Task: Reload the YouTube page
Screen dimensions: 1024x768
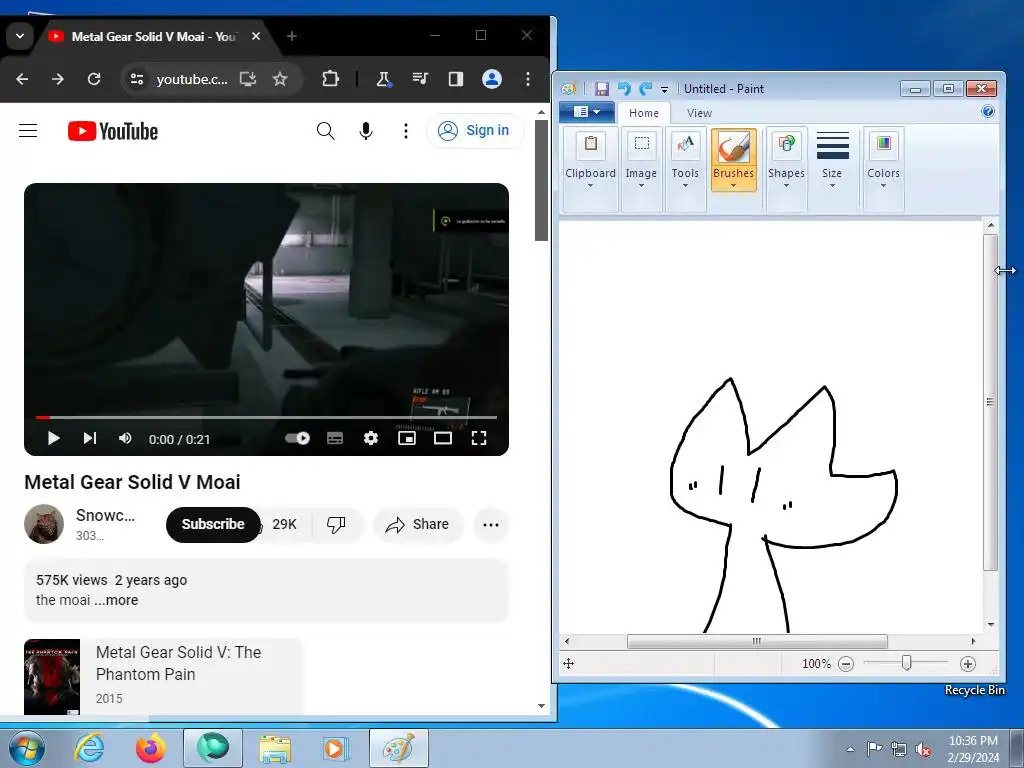Action: (94, 79)
